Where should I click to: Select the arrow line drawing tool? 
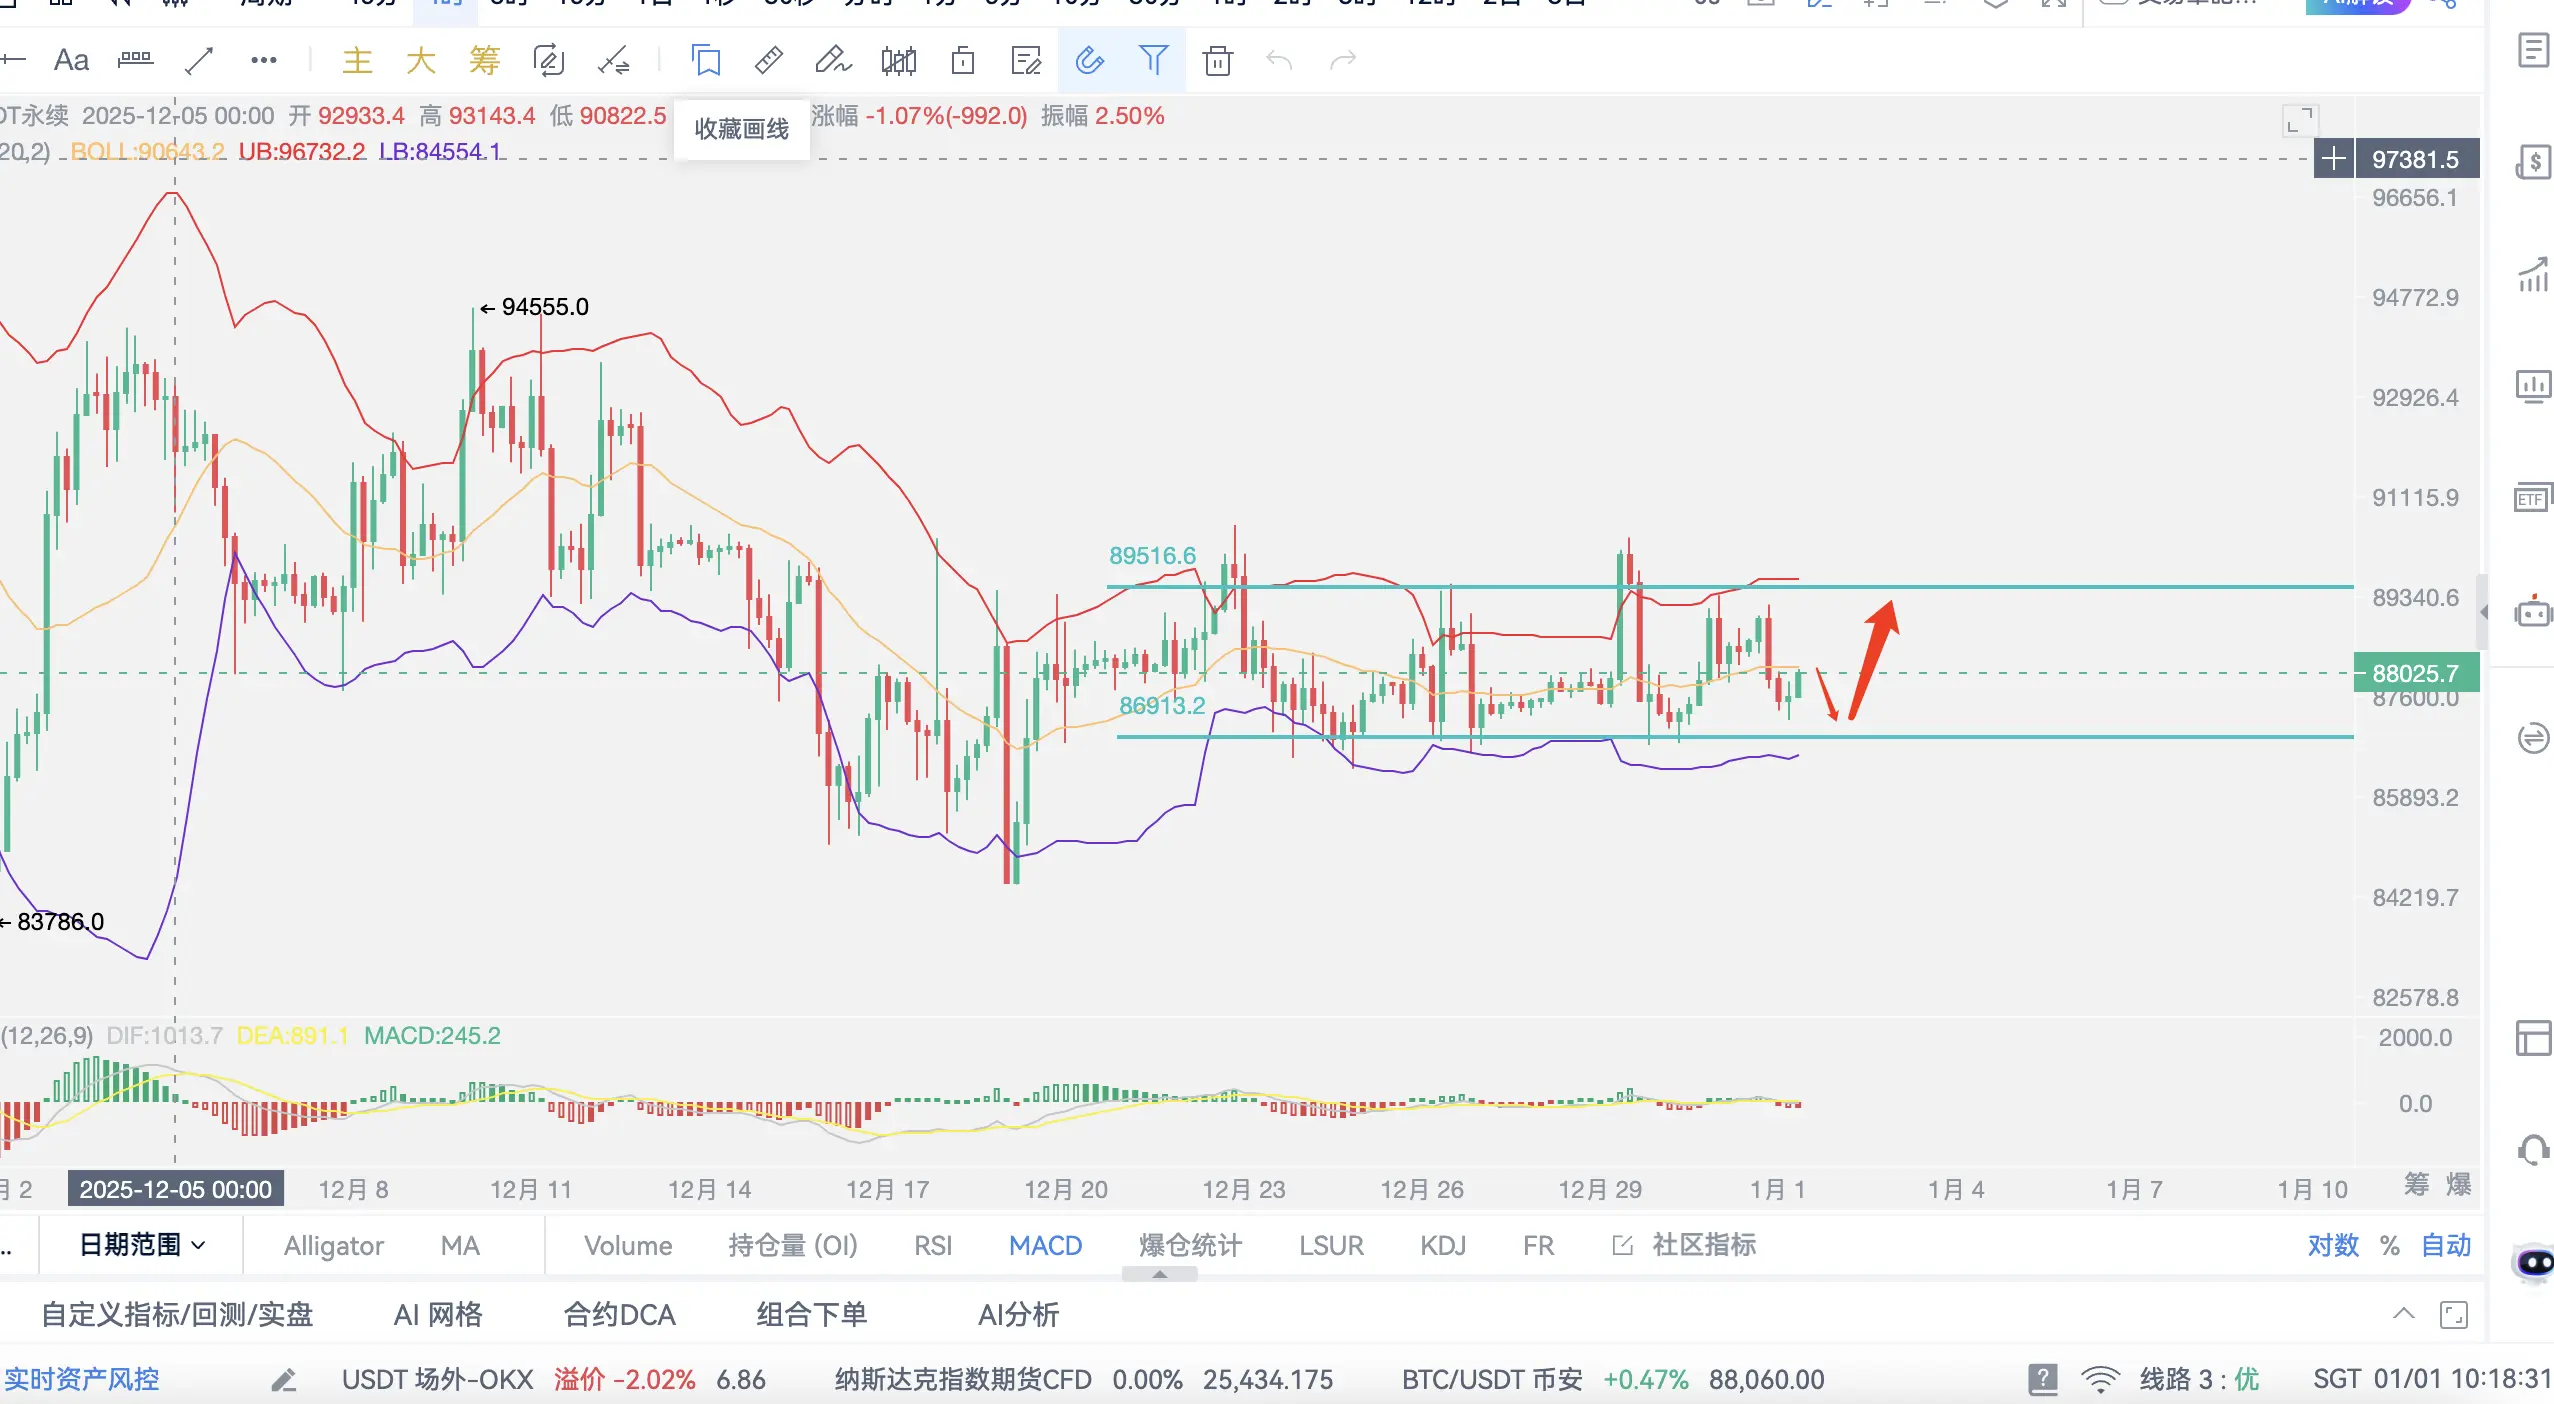[x=199, y=61]
